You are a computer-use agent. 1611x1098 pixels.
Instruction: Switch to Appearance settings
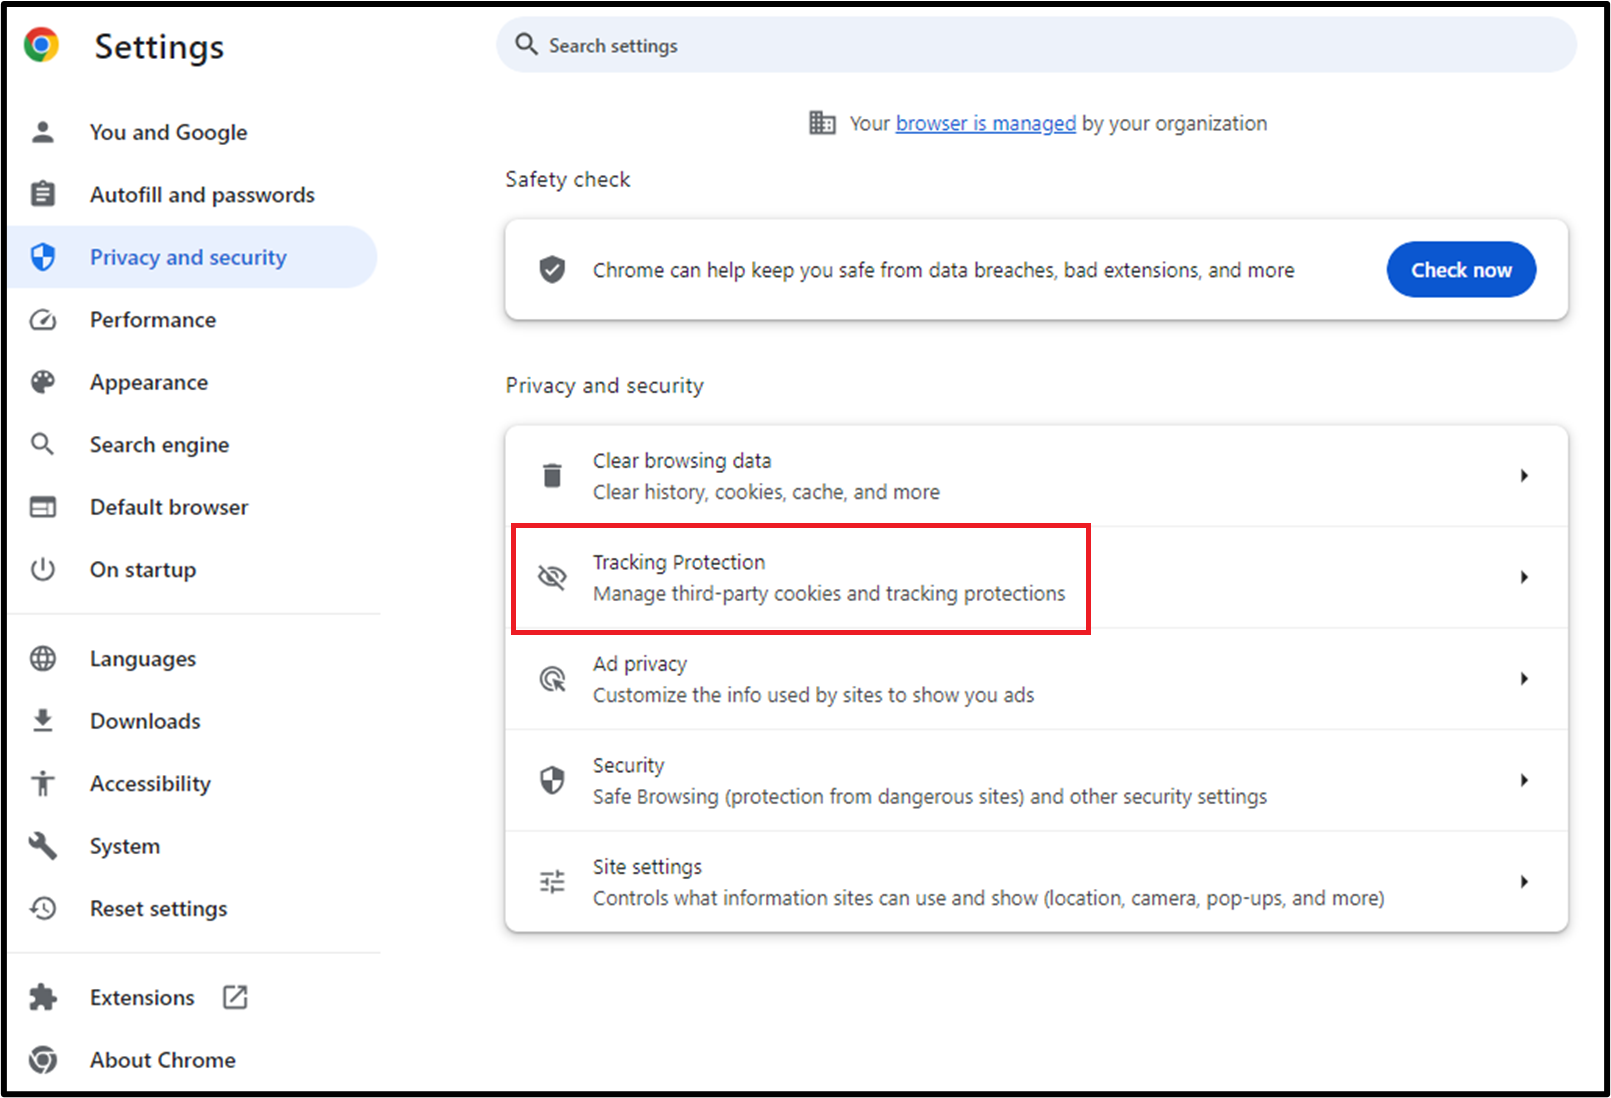pos(149,382)
